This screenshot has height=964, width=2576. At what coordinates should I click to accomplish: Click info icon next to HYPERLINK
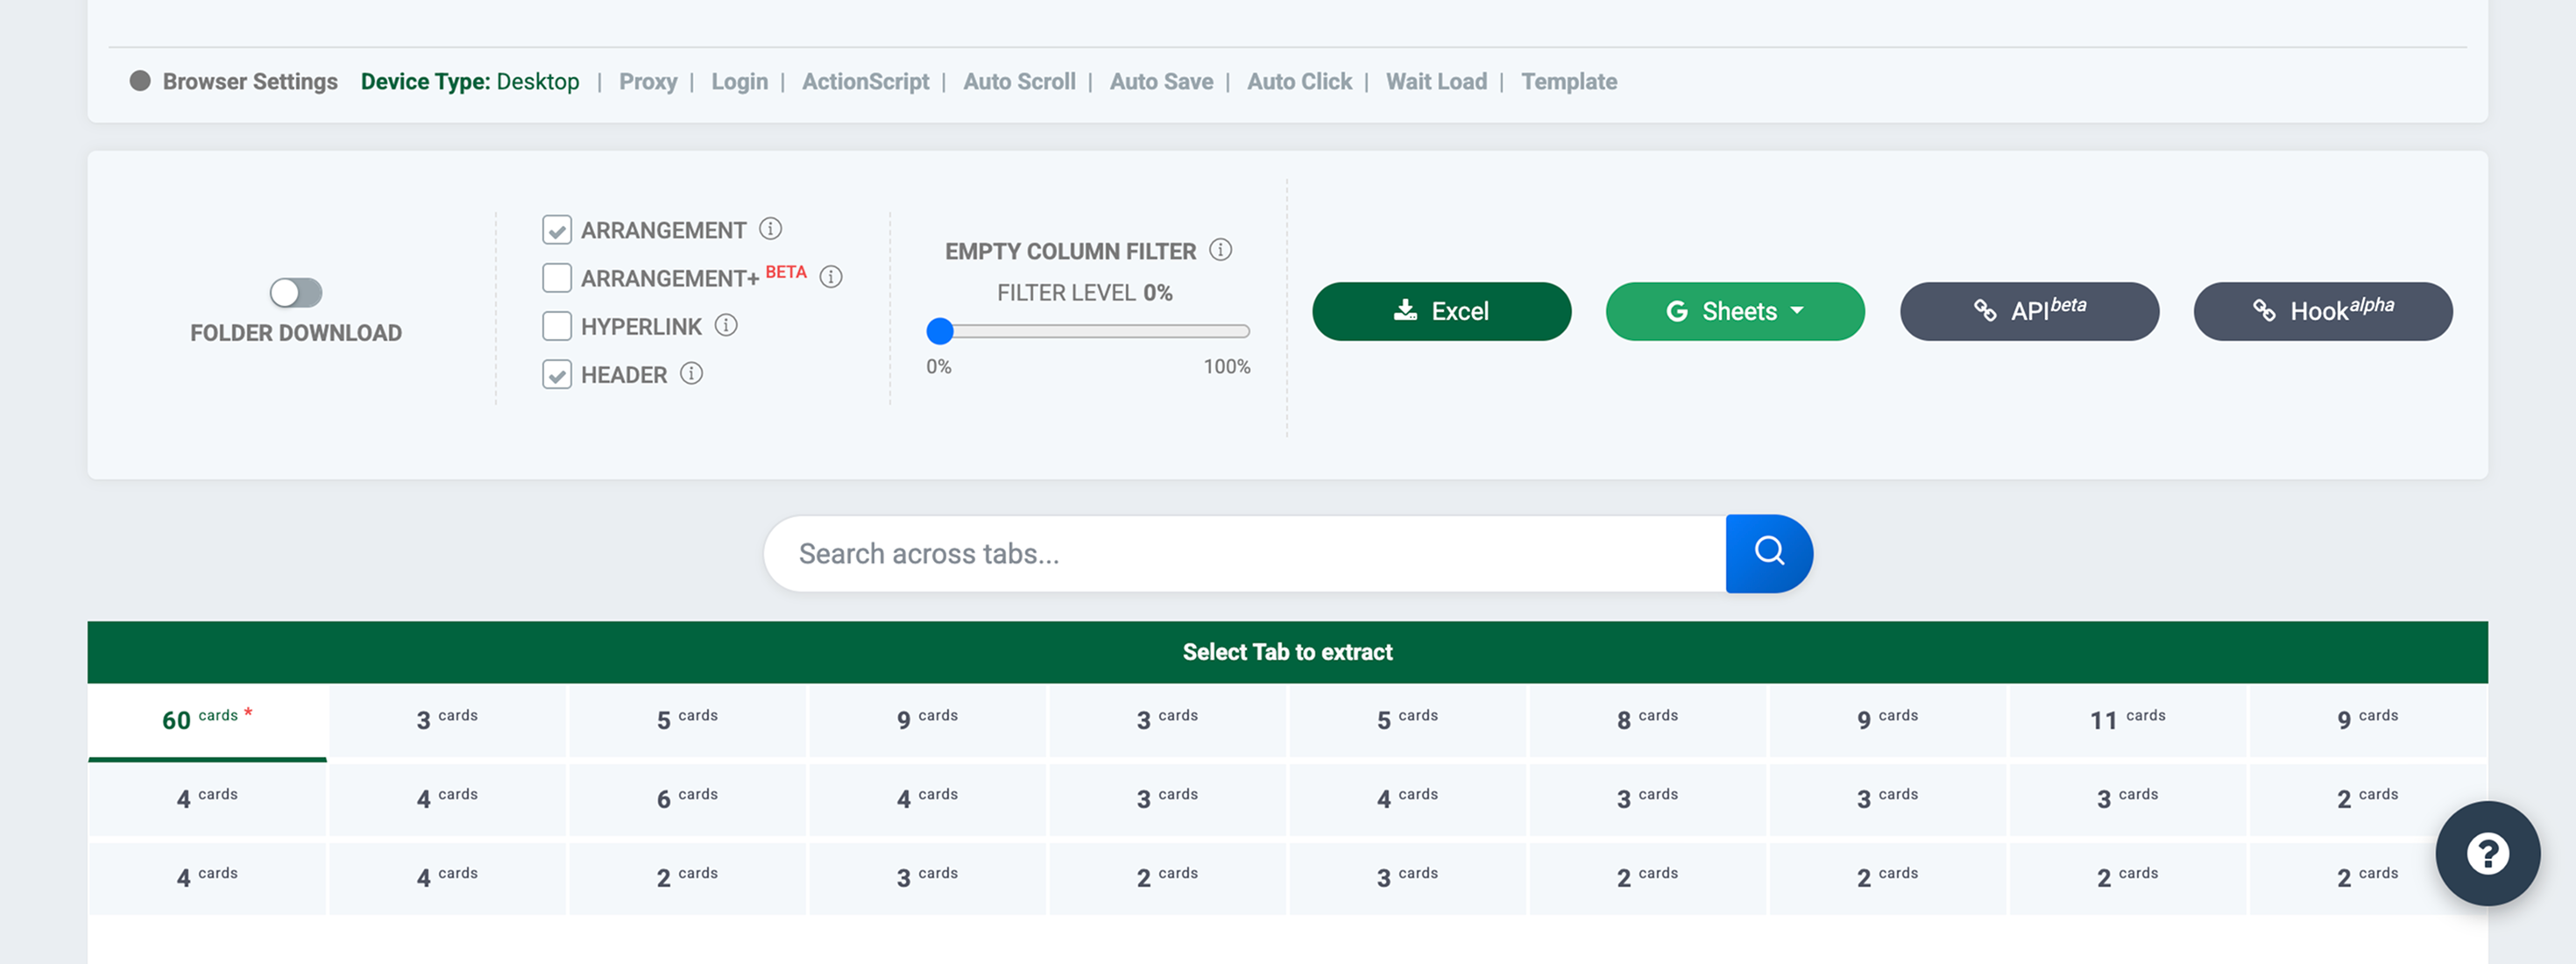726,325
